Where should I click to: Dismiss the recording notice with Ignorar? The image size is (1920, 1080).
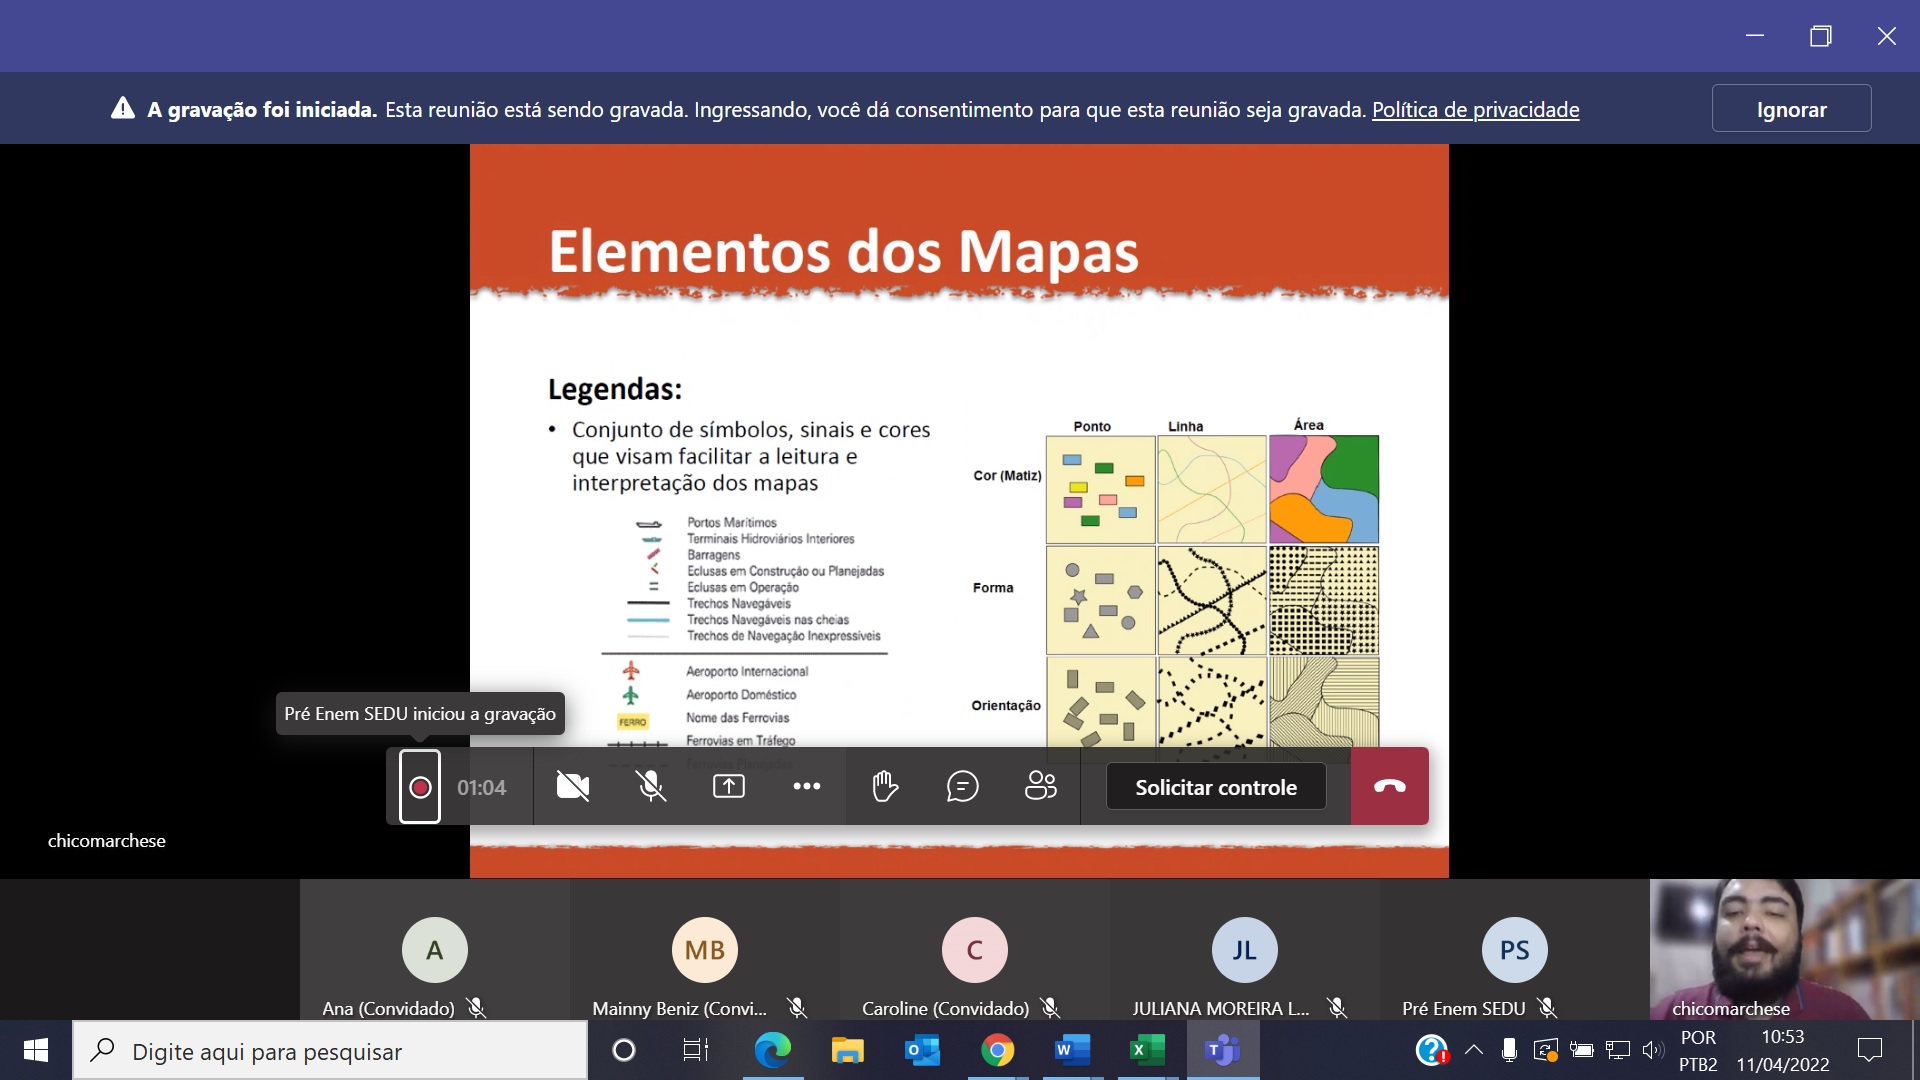[1791, 109]
